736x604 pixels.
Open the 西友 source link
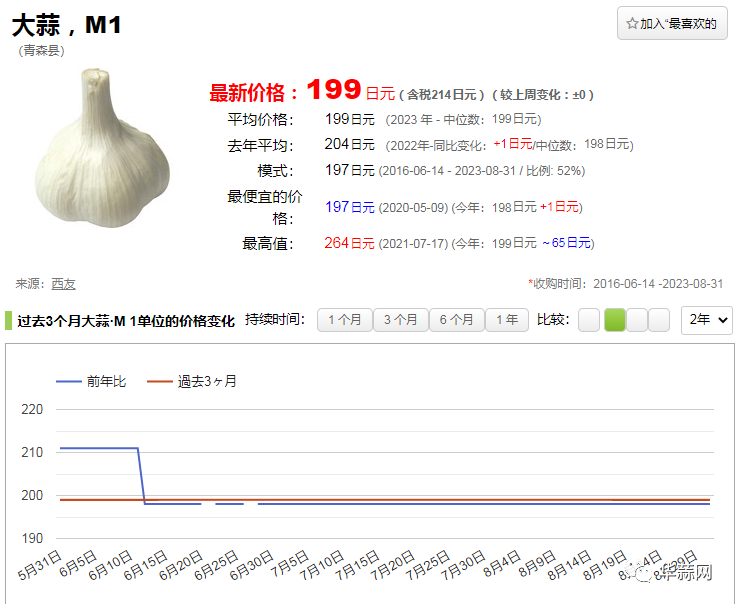[x=63, y=284]
